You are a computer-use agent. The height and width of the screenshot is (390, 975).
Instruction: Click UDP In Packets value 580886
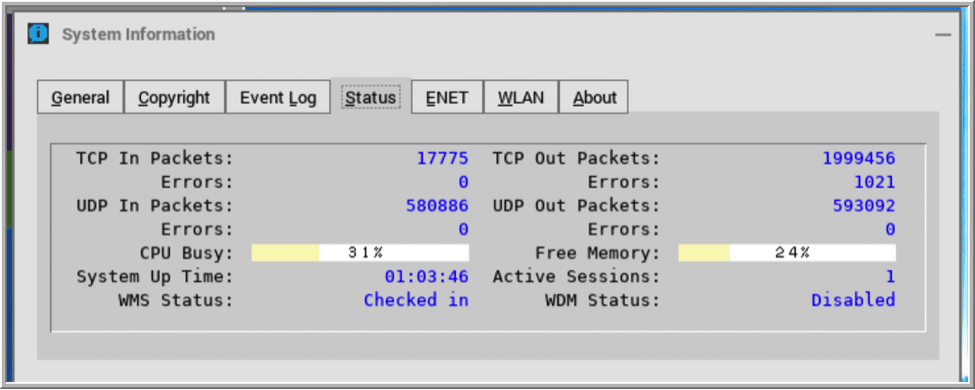[437, 205]
